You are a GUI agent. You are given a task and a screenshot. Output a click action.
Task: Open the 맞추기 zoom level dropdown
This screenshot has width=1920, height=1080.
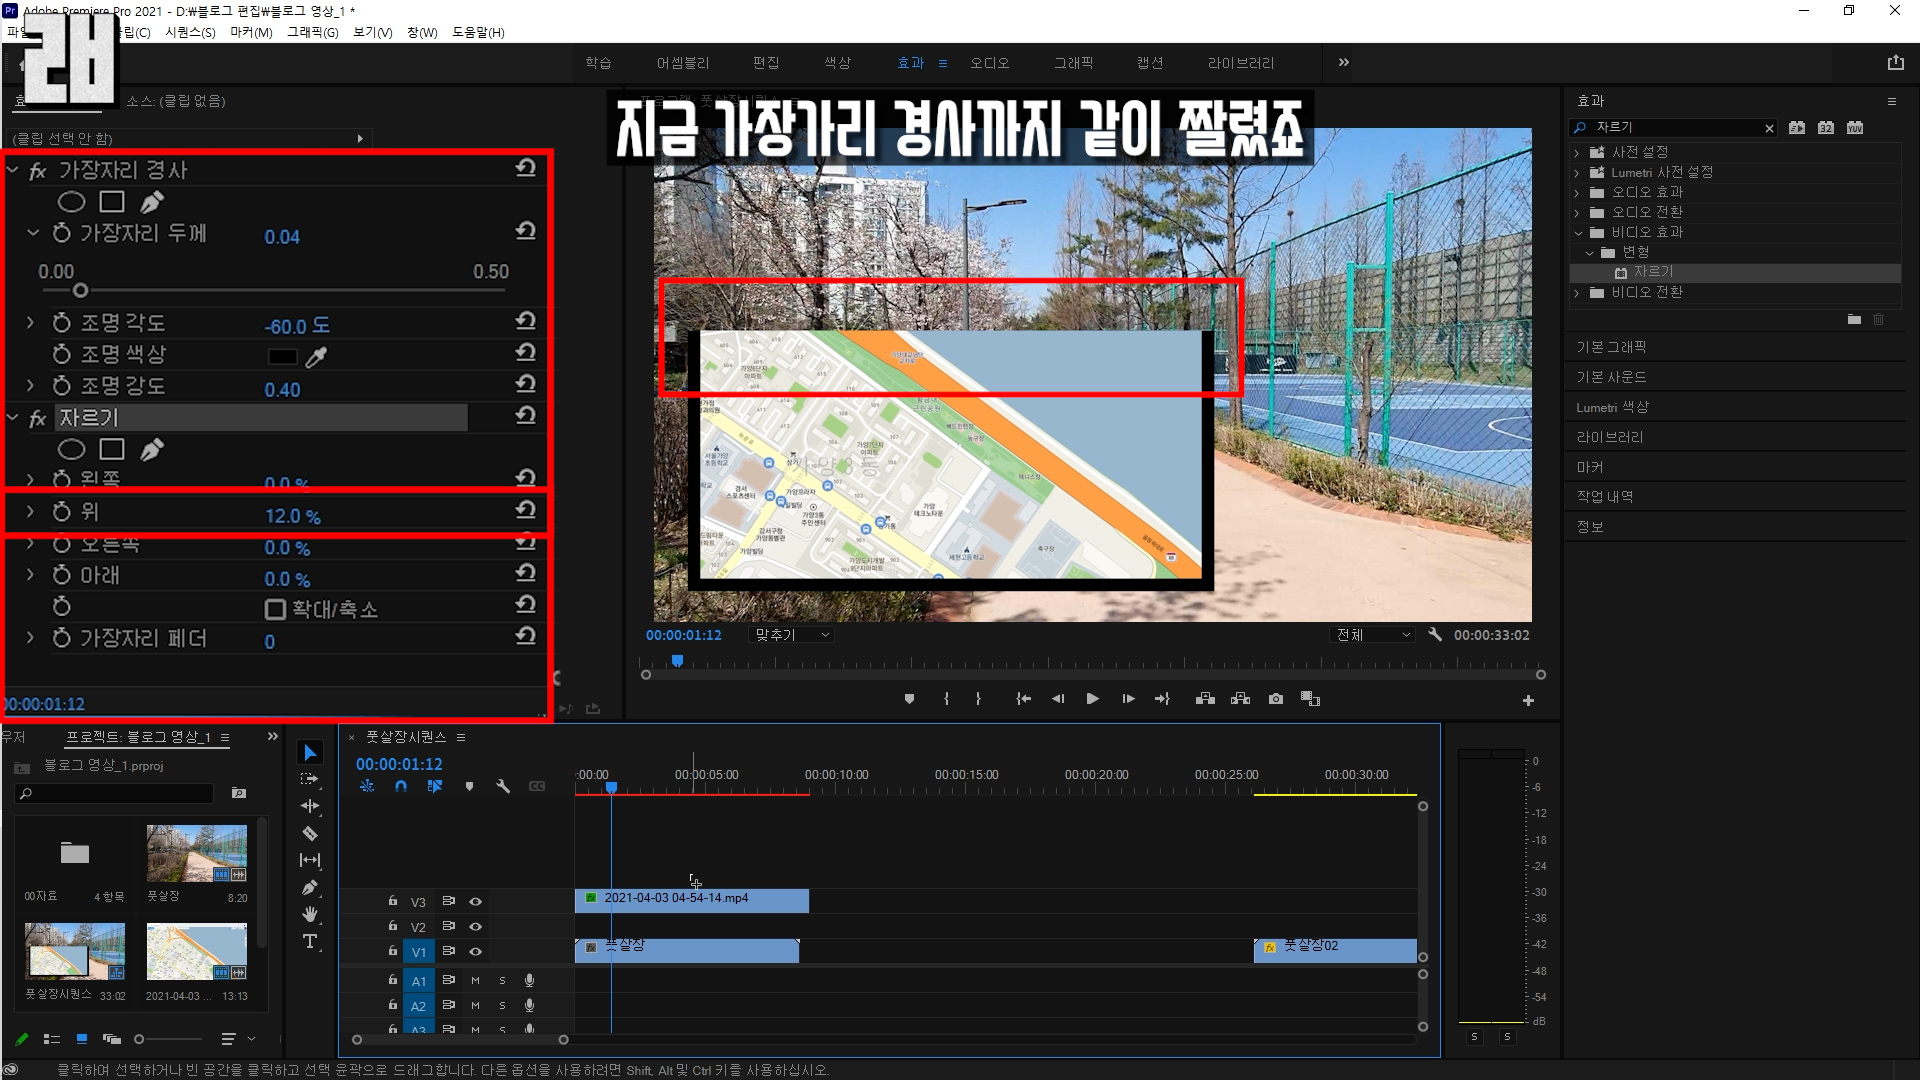point(793,635)
